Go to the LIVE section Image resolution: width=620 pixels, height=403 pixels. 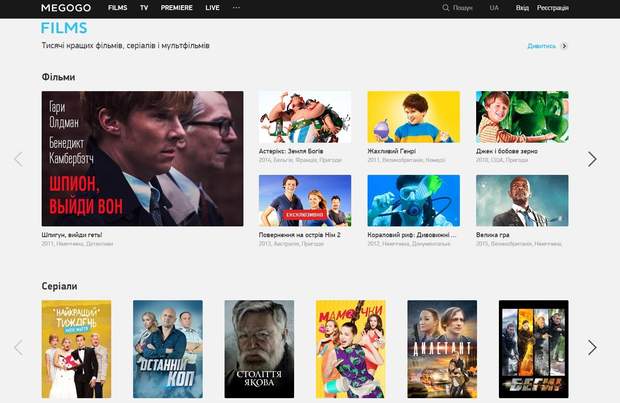[212, 7]
